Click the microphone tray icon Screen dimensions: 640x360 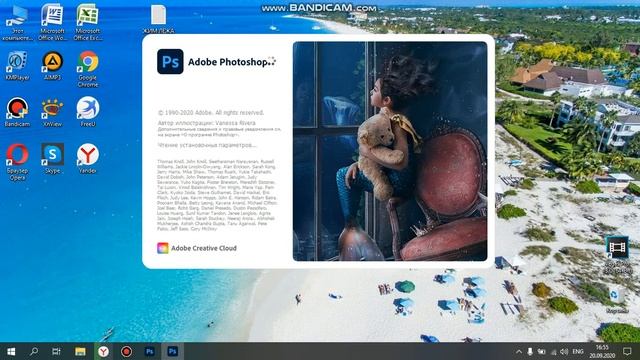530,351
